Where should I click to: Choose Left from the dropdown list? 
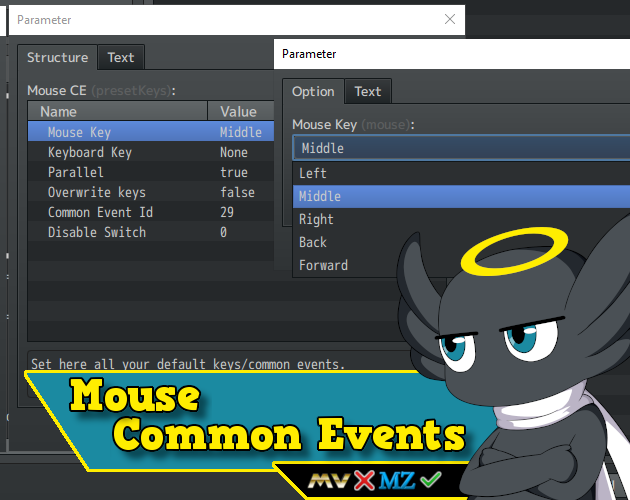461,173
